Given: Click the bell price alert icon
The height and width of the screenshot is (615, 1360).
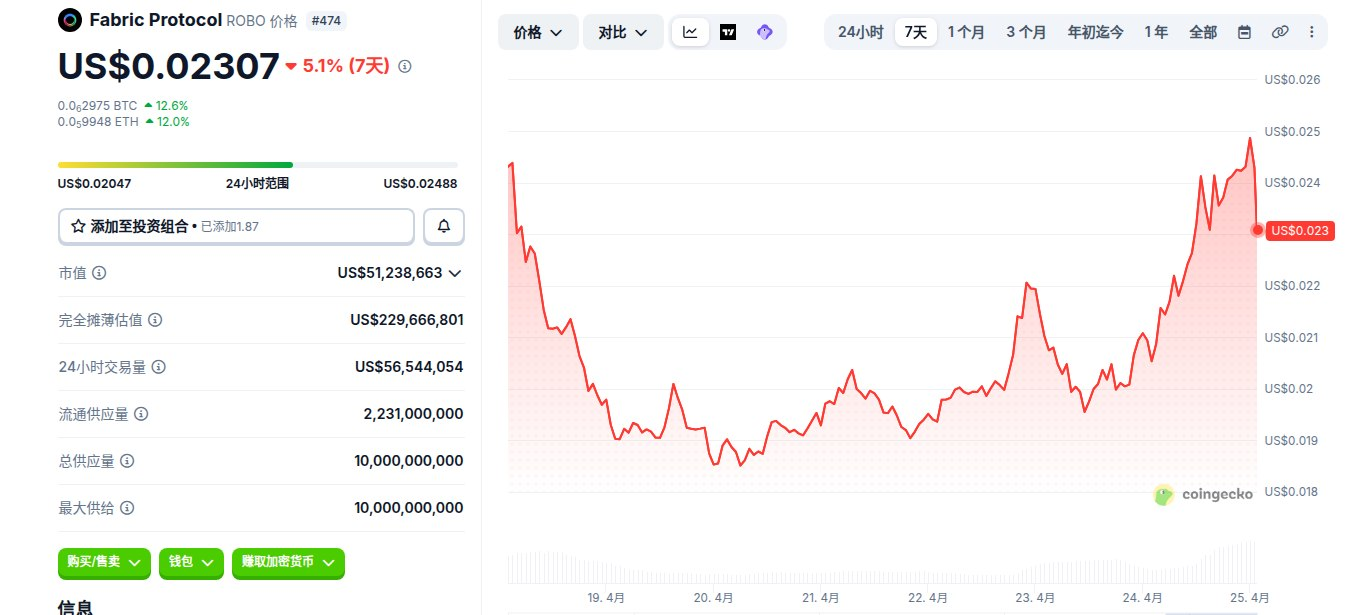Looking at the screenshot, I should (x=444, y=227).
